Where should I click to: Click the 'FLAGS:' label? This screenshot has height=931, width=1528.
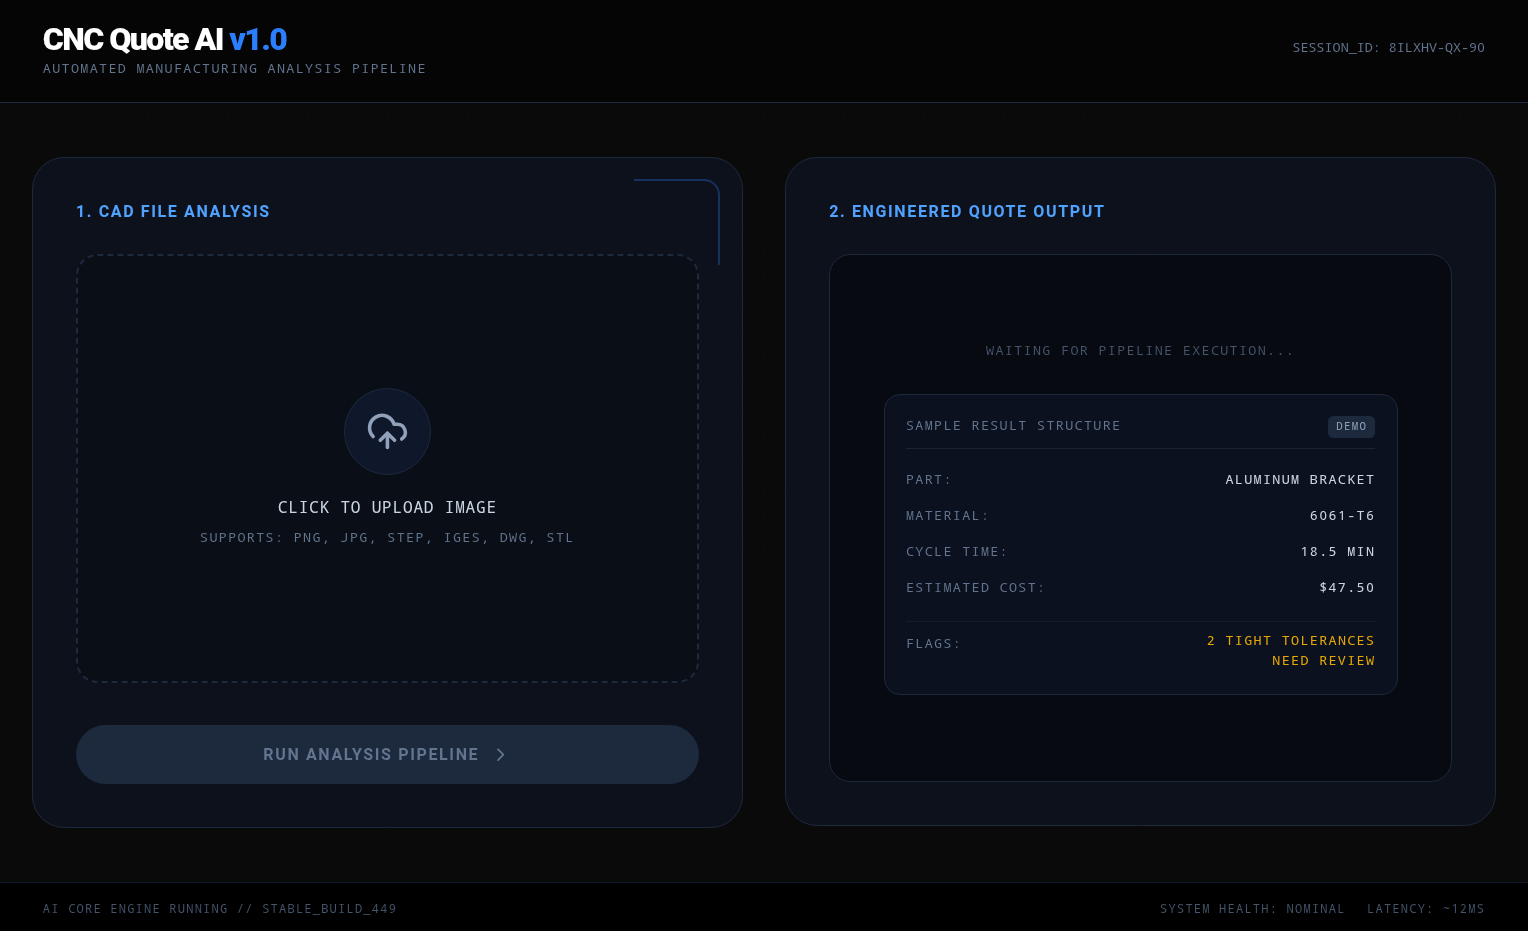coord(933,644)
